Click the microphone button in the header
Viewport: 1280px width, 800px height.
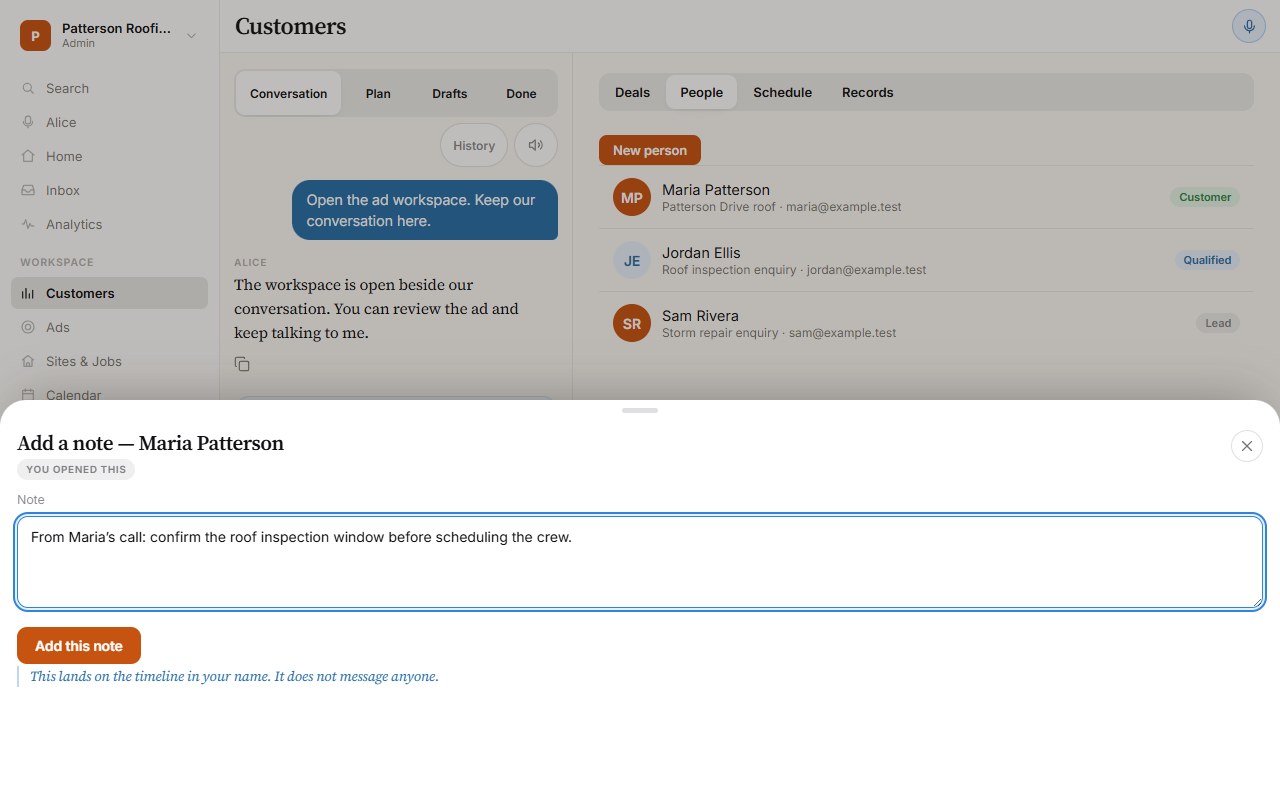[x=1248, y=26]
